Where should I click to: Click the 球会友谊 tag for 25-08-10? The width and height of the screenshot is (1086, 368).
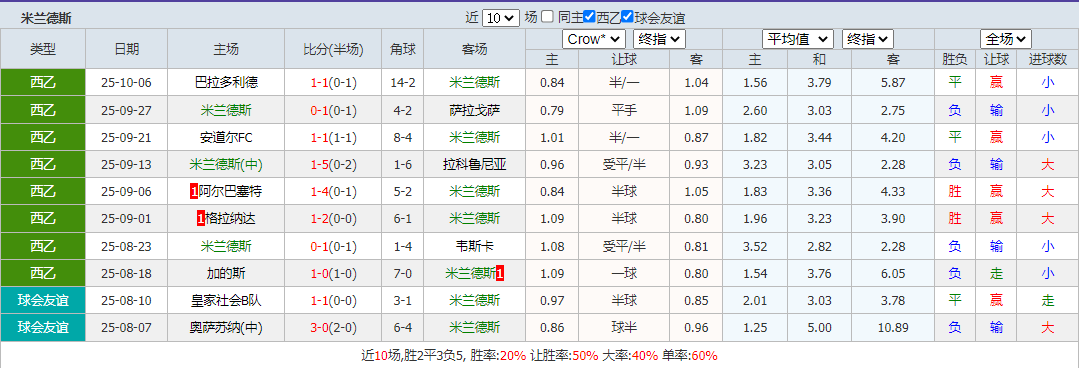point(43,301)
